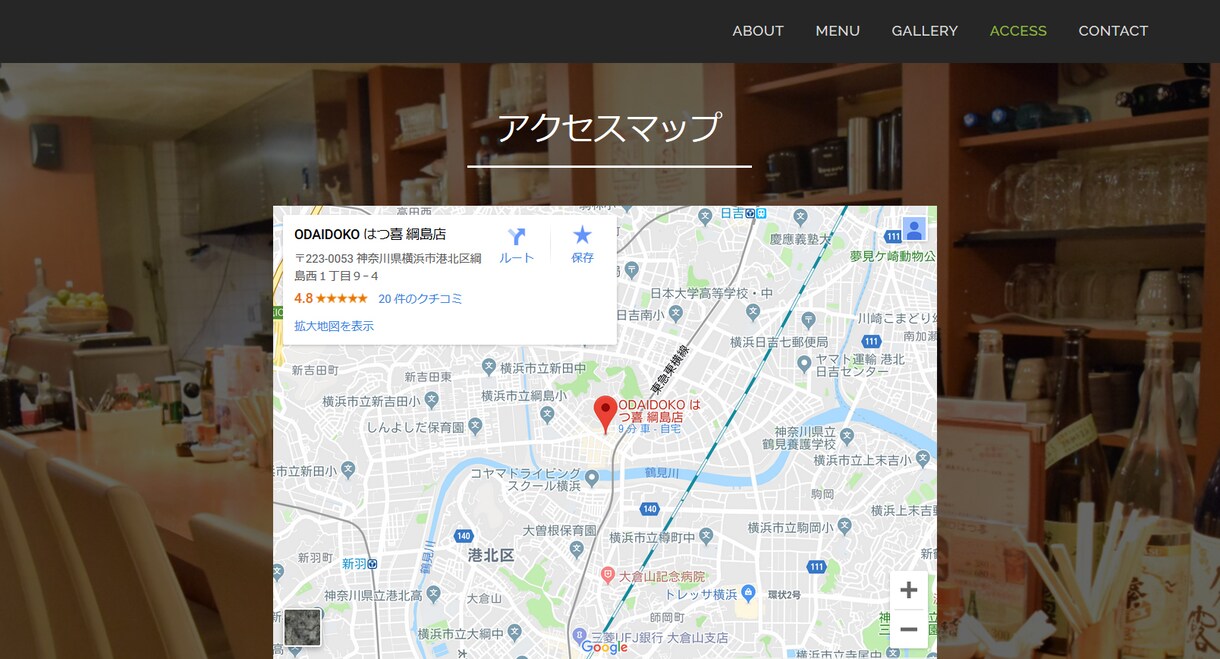Click the 川崎こまどり幼 label
The image size is (1220, 659).
tap(897, 318)
